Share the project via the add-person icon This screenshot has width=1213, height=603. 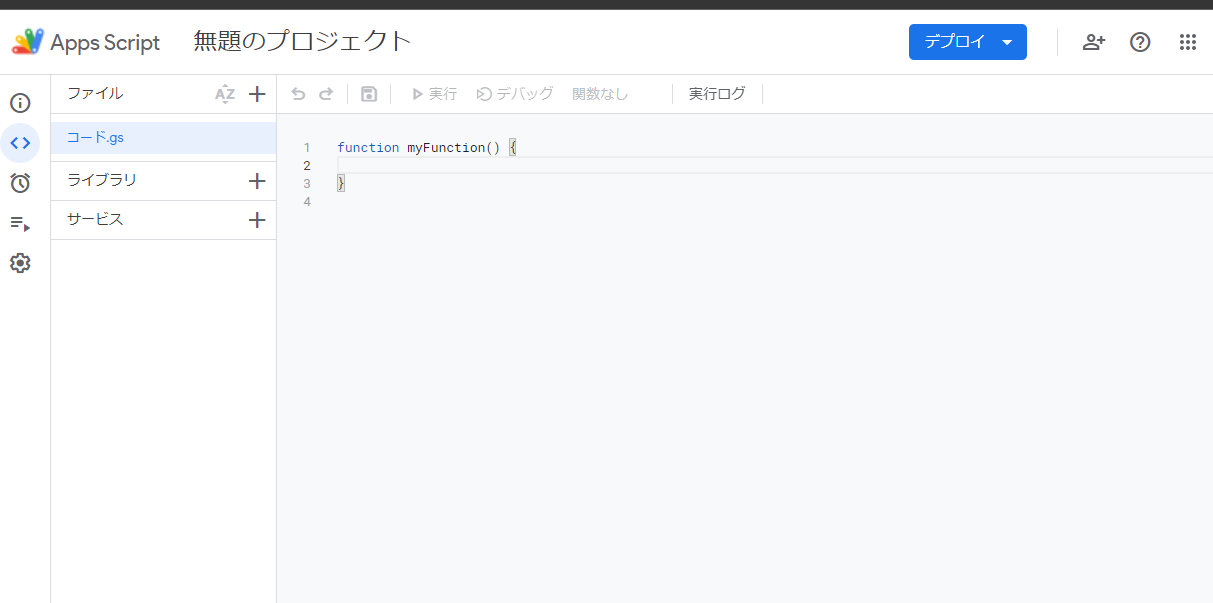tap(1093, 42)
